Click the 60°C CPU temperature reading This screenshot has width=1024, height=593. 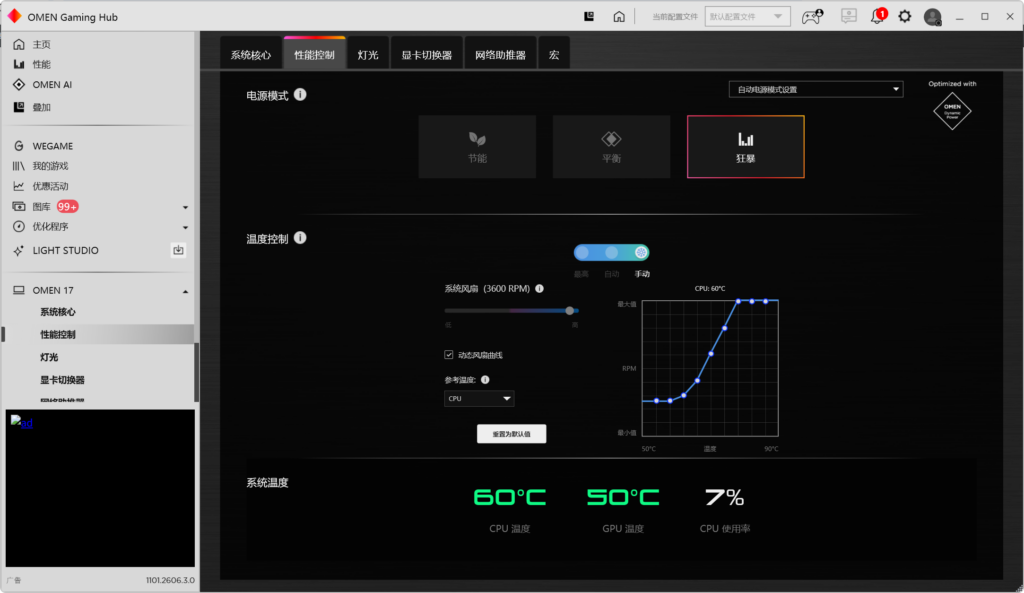[509, 498]
